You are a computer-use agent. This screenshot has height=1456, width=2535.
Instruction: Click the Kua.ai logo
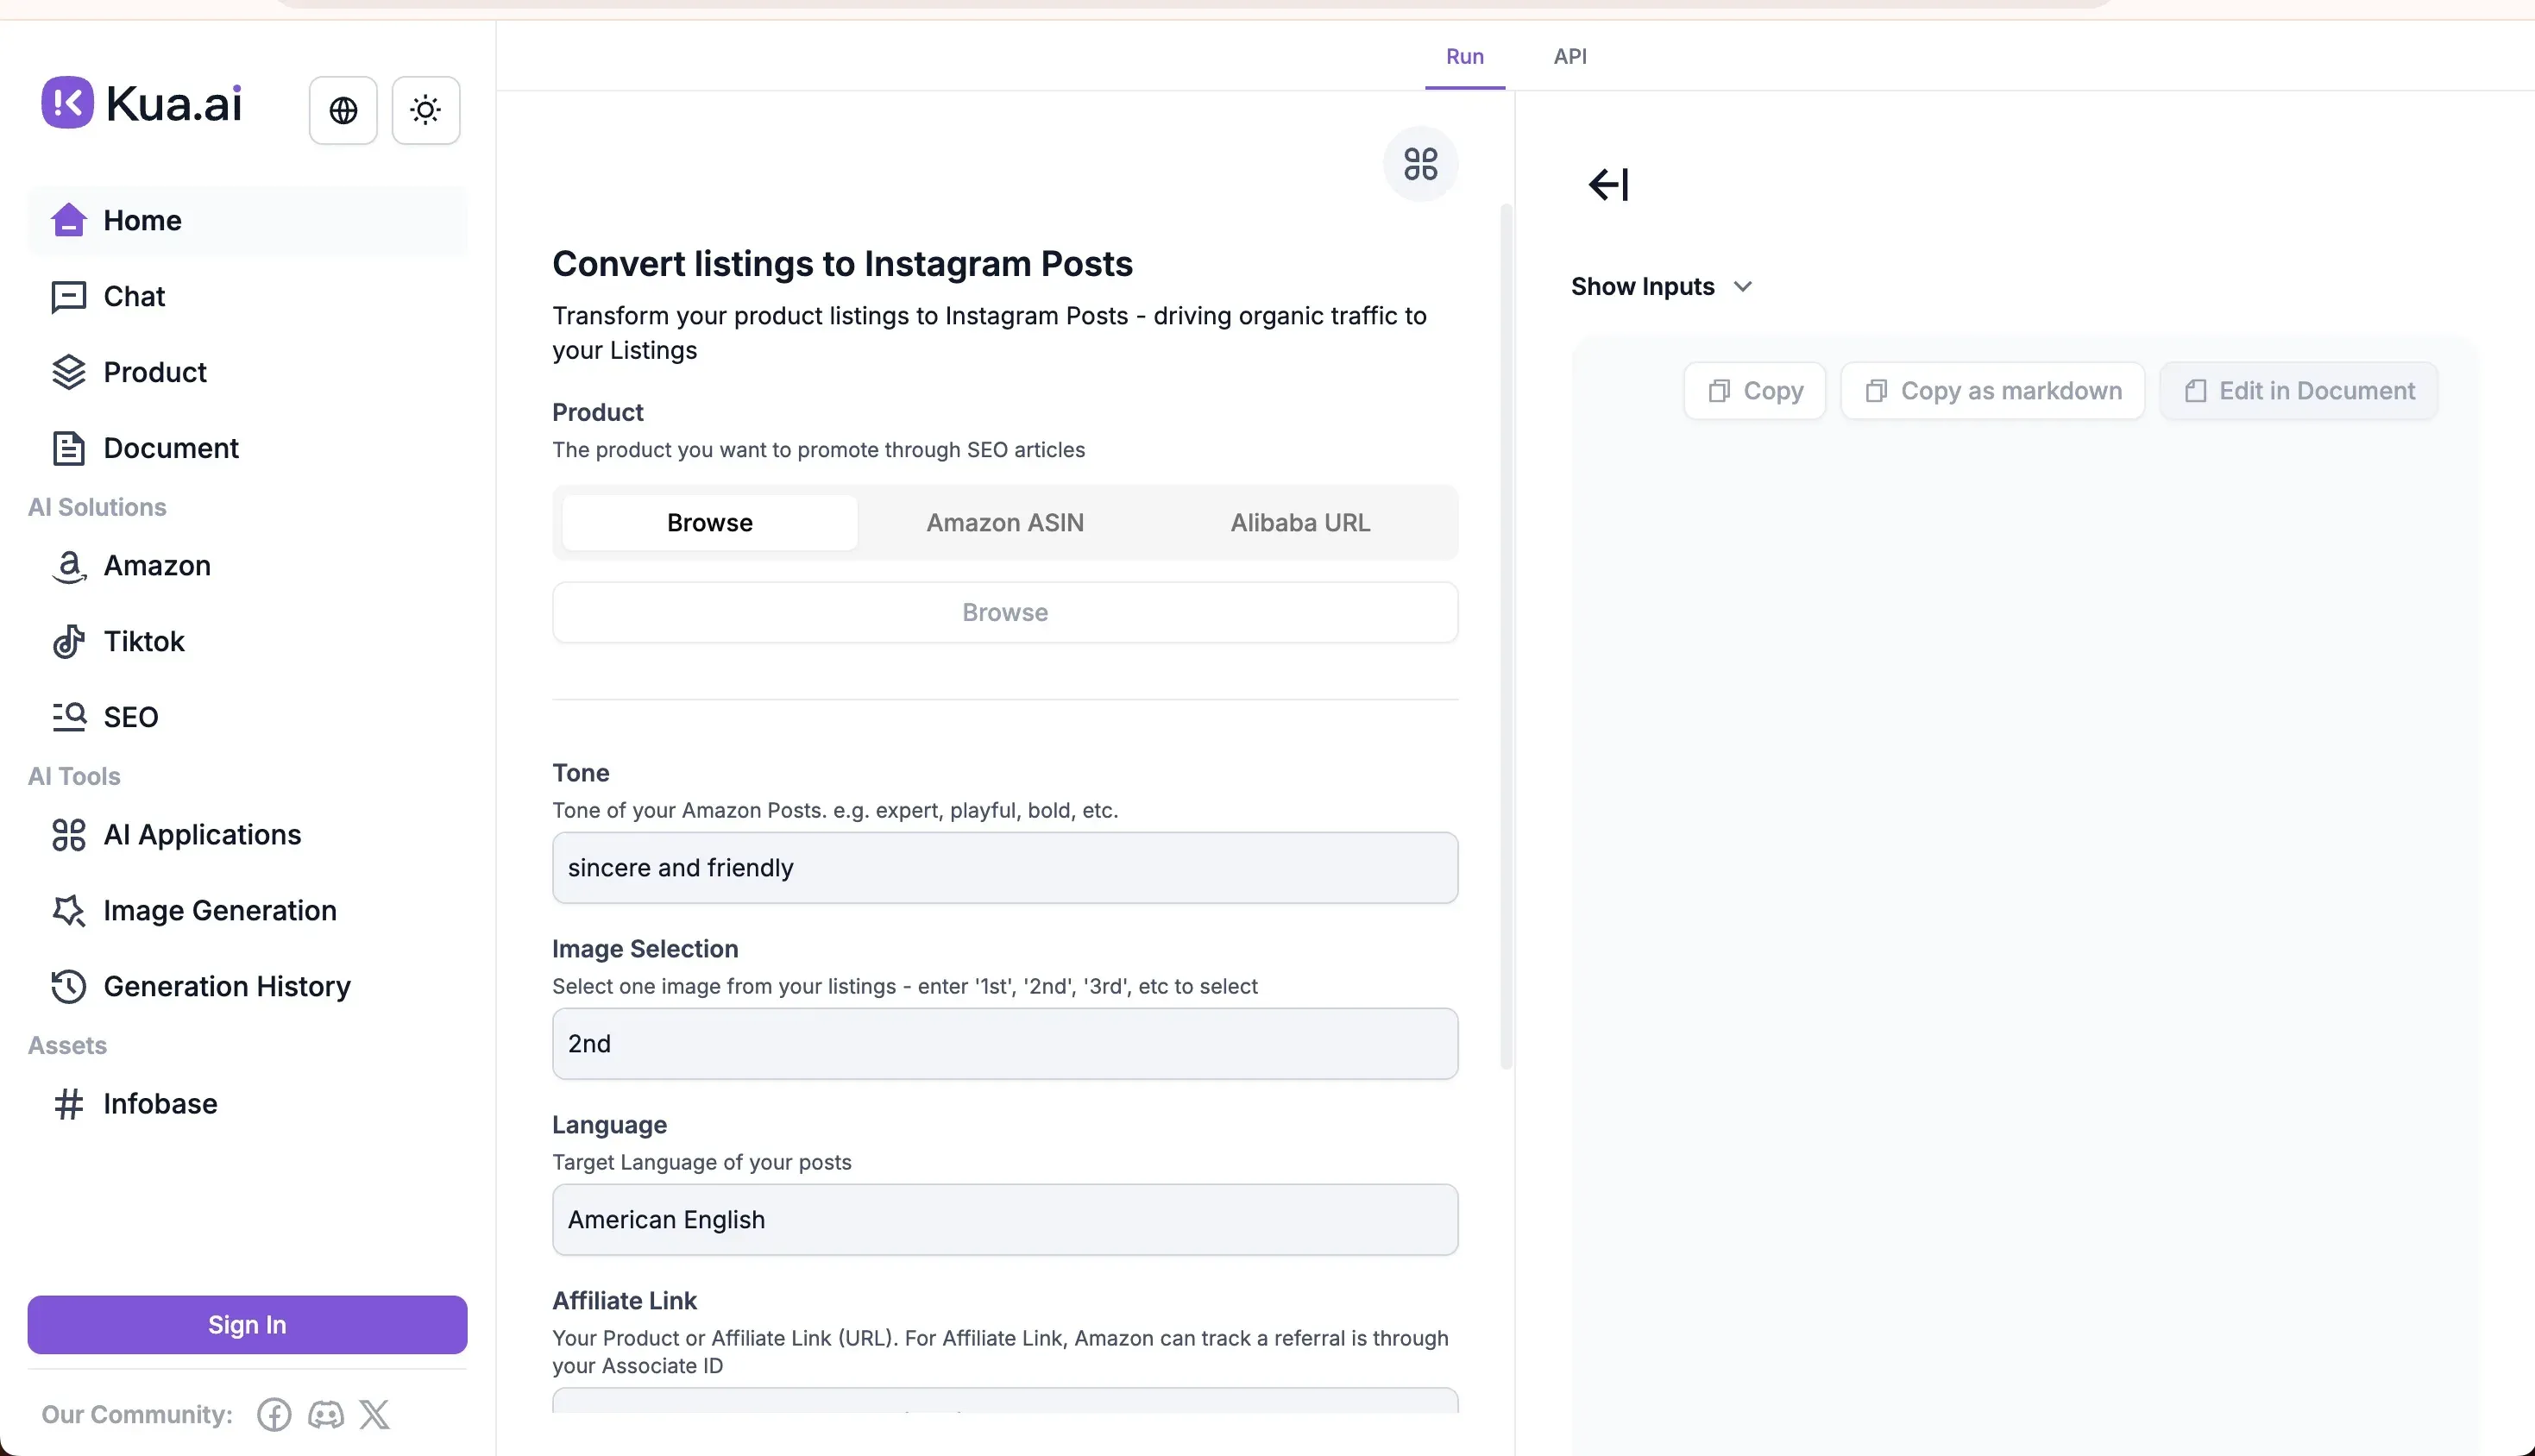click(x=142, y=103)
